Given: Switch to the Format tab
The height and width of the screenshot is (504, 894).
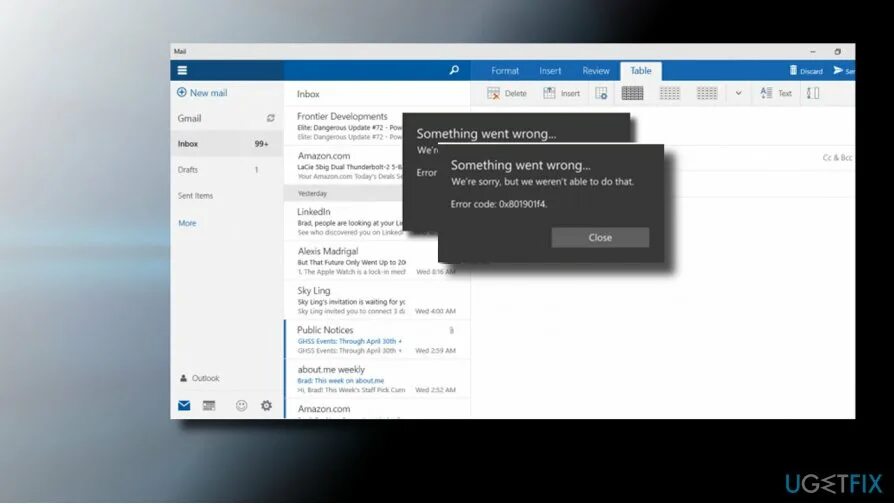Looking at the screenshot, I should [505, 71].
